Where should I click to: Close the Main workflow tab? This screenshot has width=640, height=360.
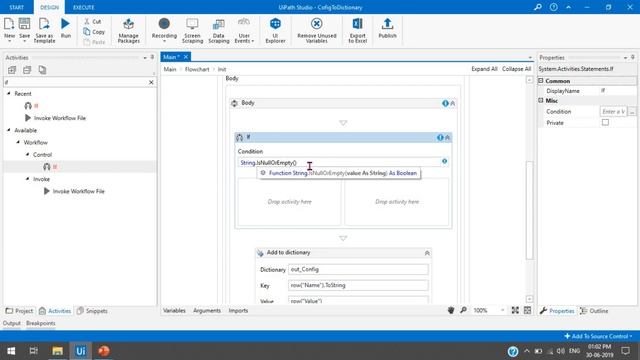tap(186, 57)
